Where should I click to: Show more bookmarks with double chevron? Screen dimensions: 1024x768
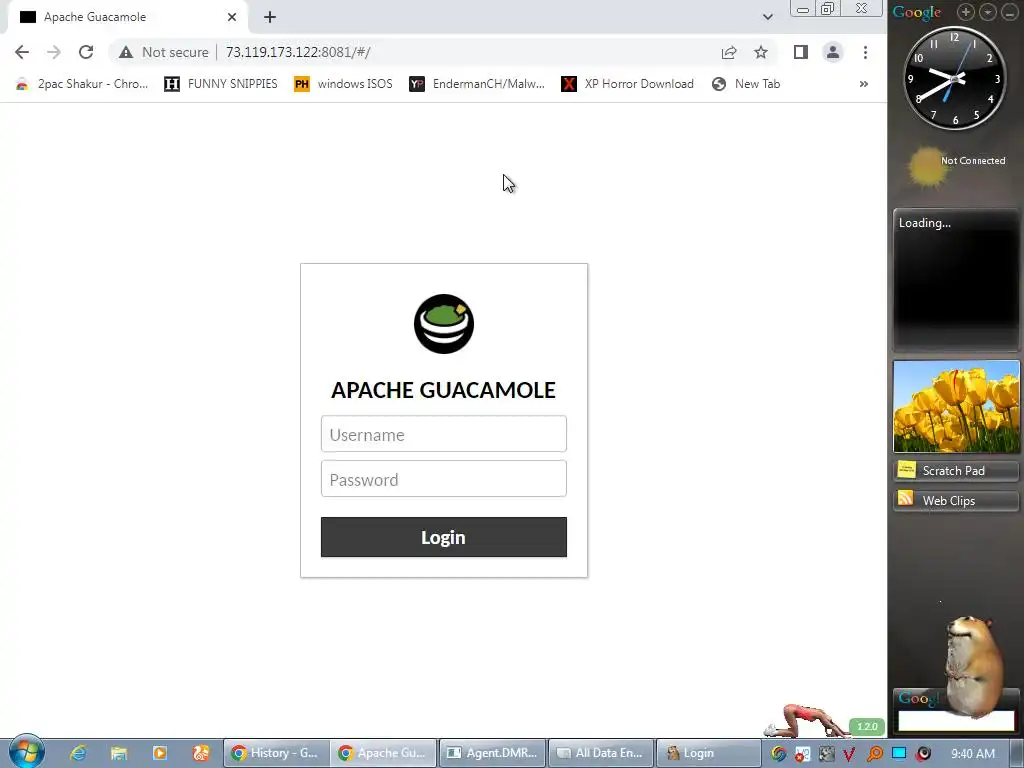863,84
